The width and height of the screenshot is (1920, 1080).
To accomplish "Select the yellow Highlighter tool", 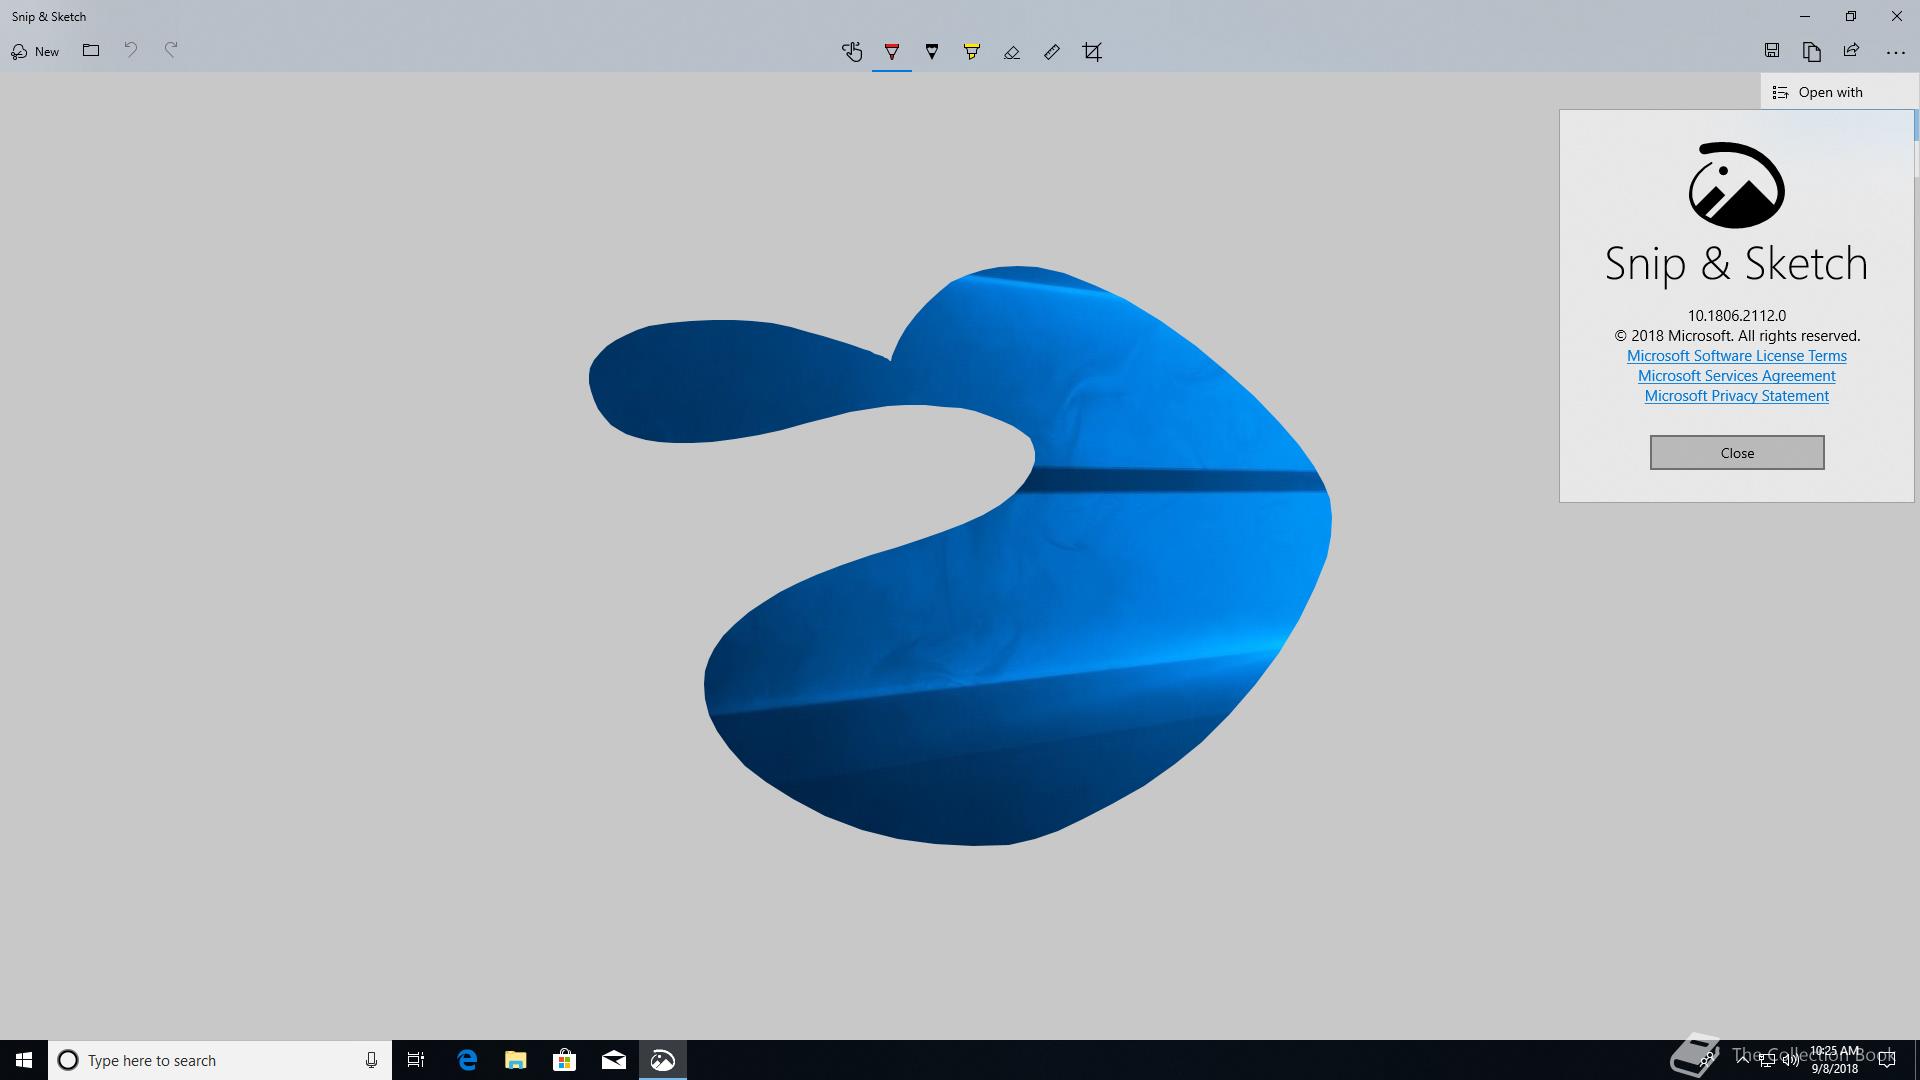I will point(972,52).
